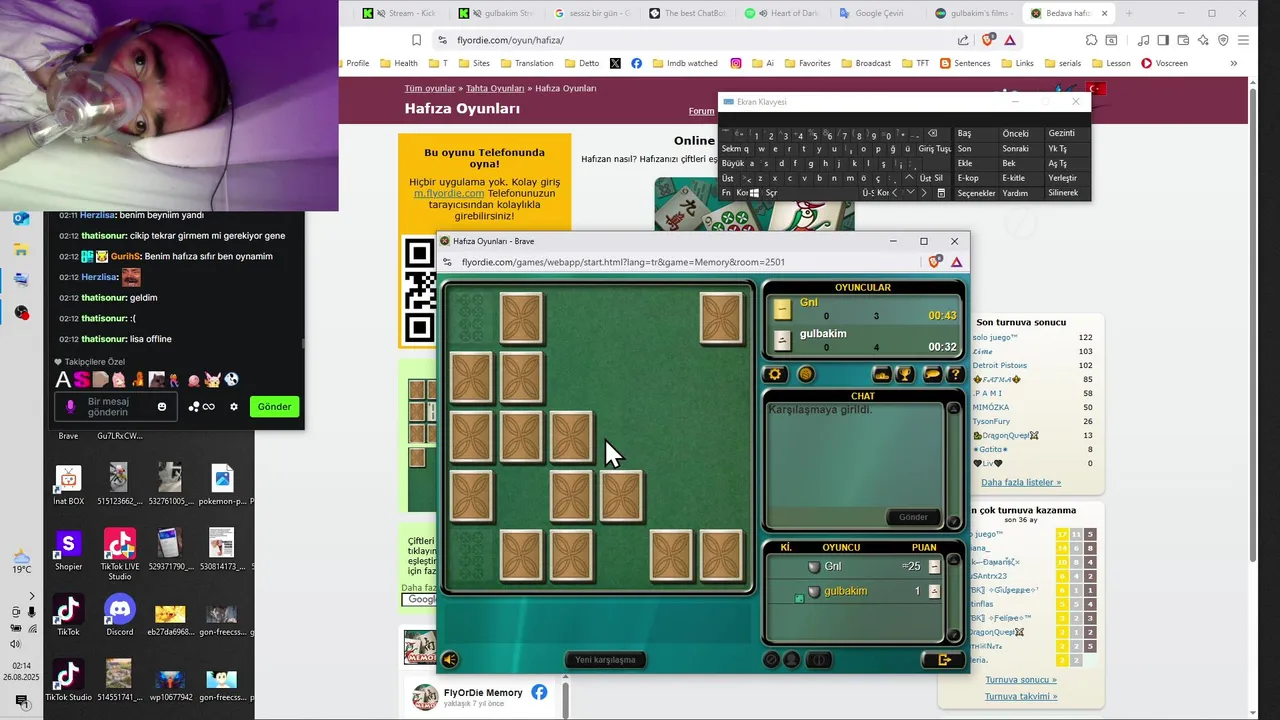The height and width of the screenshot is (720, 1280).
Task: Expand hidden bookmarks chevron
Action: tap(1233, 63)
